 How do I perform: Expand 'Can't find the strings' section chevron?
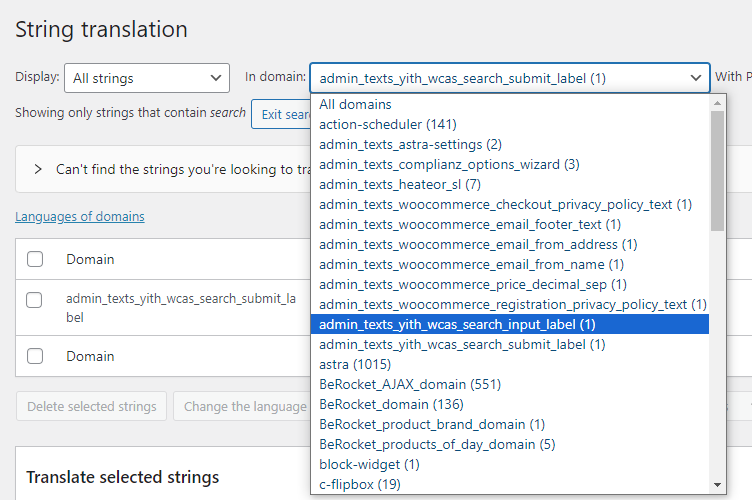pyautogui.click(x=38, y=169)
